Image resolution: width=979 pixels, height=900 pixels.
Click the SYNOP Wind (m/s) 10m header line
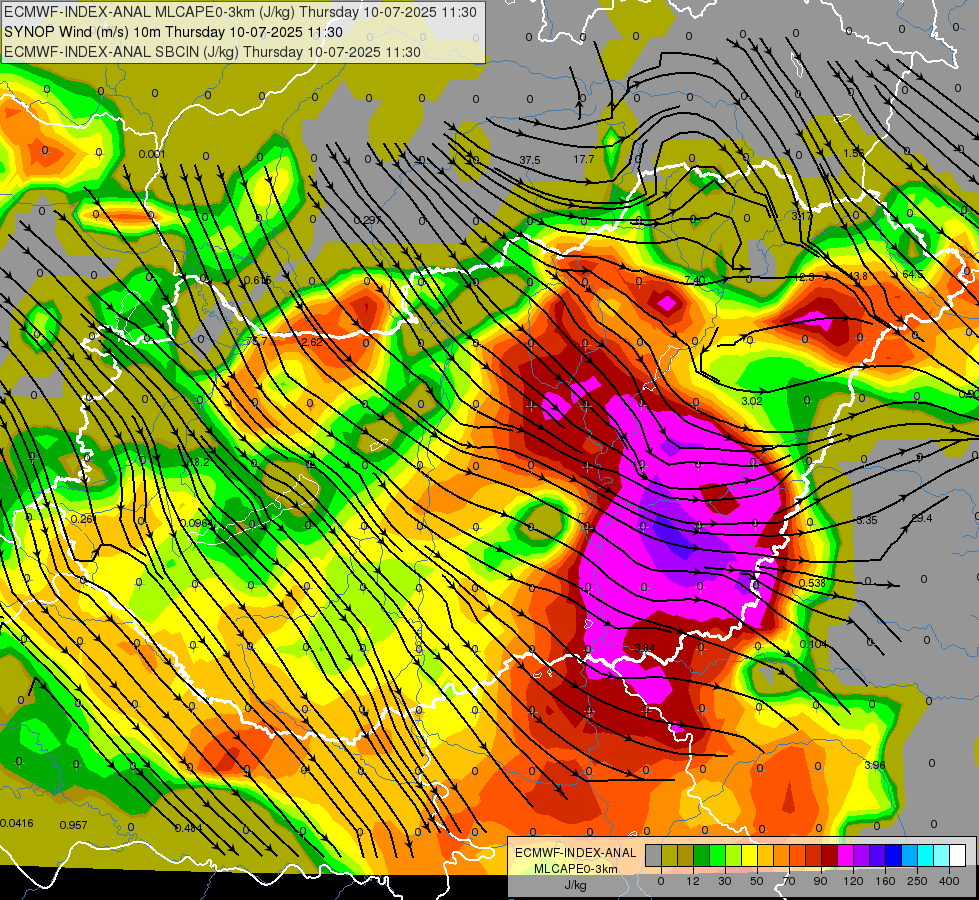tap(174, 32)
